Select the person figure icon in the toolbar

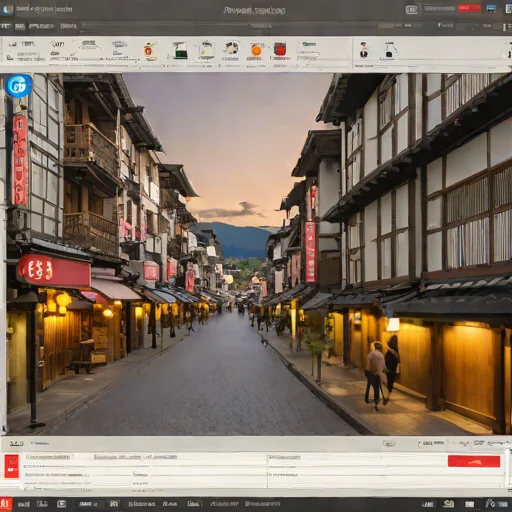[364, 50]
